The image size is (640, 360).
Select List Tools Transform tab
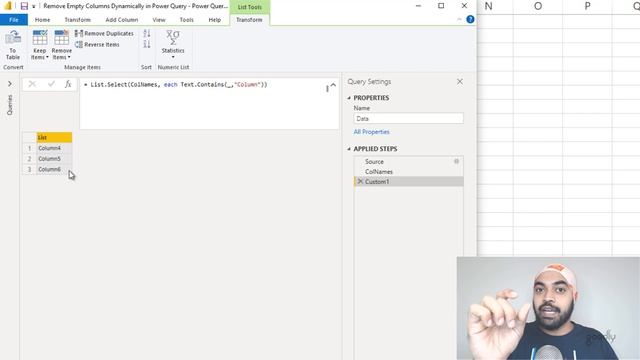[x=249, y=20]
